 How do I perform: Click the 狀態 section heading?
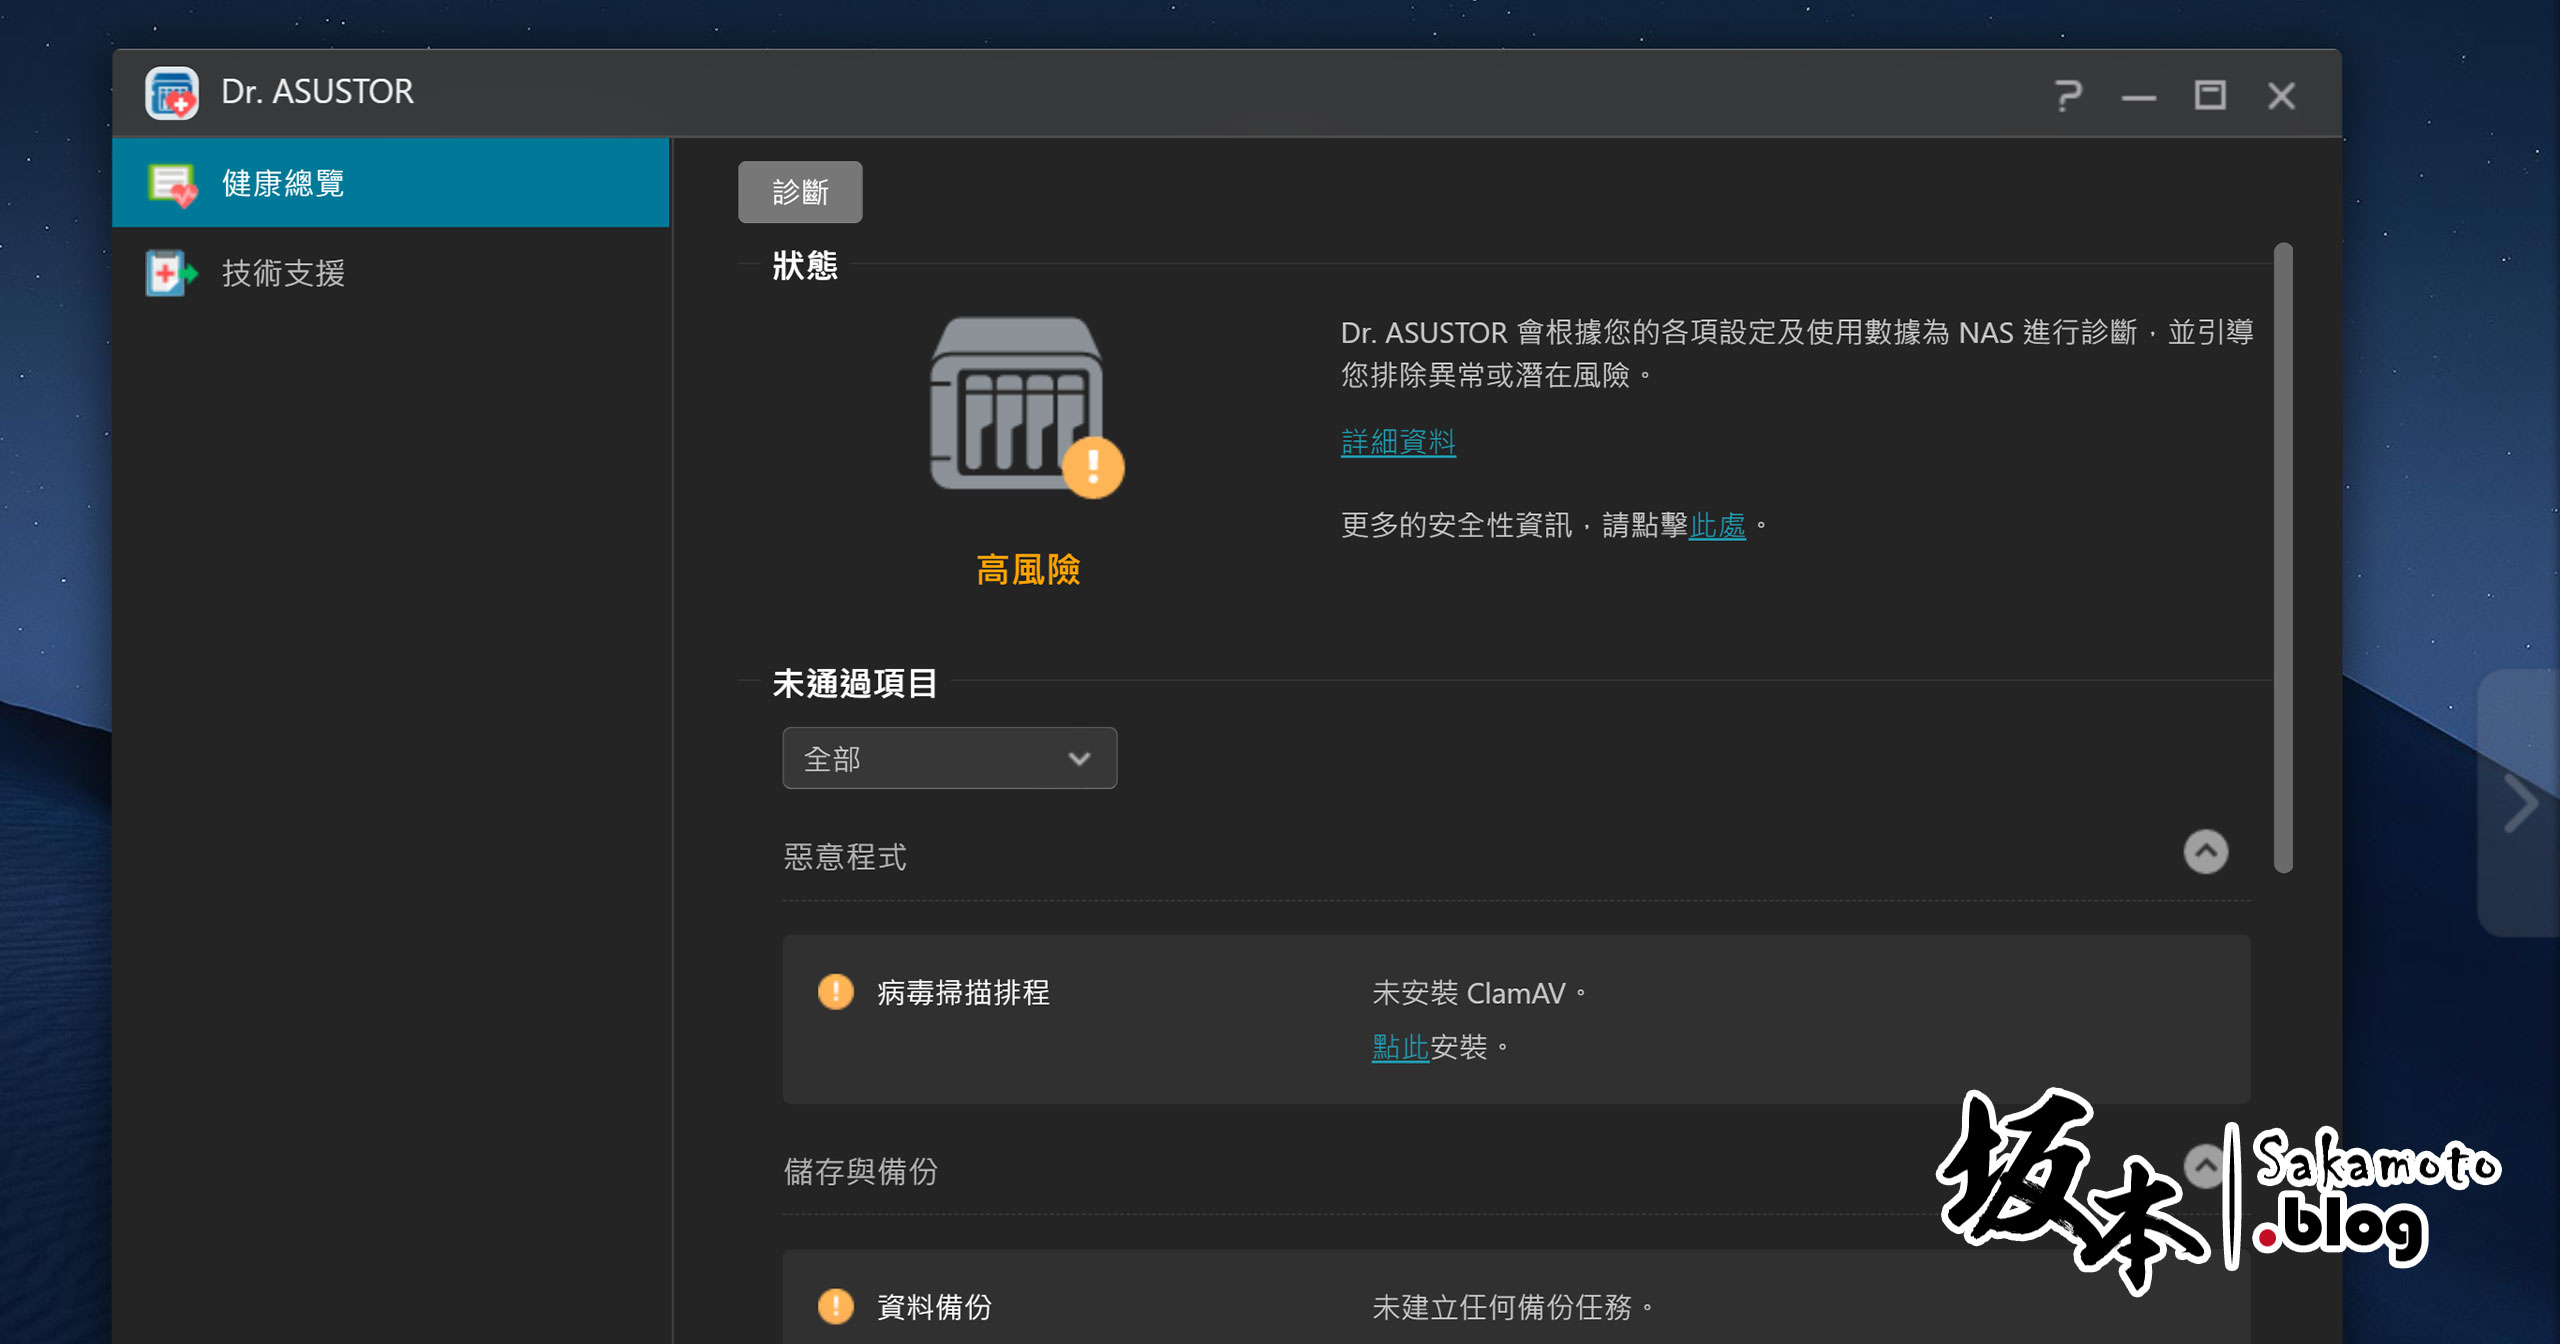click(805, 265)
